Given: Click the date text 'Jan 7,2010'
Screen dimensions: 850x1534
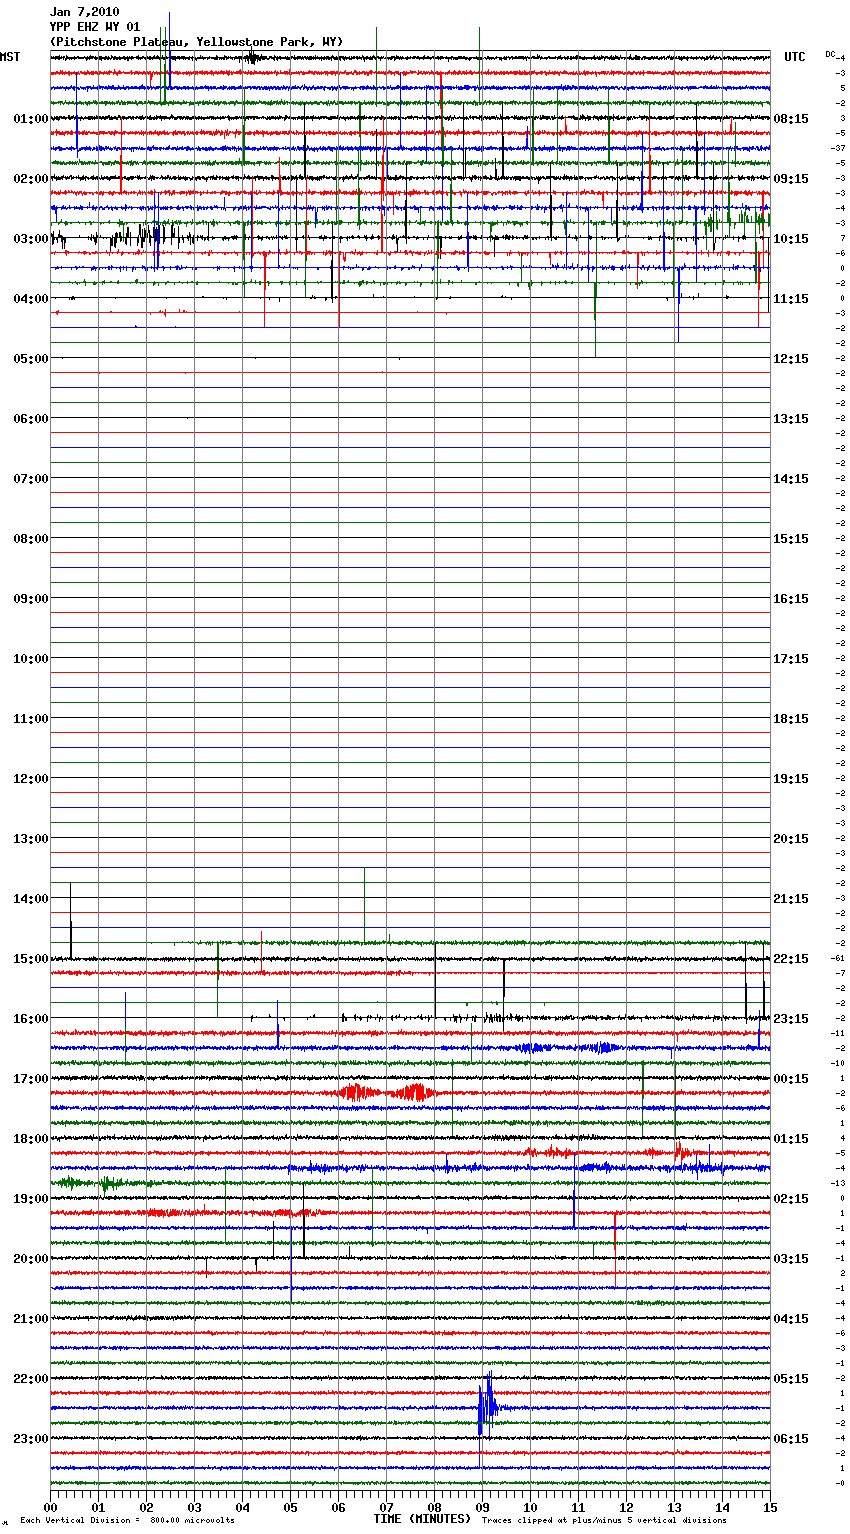Looking at the screenshot, I should click(x=84, y=12).
